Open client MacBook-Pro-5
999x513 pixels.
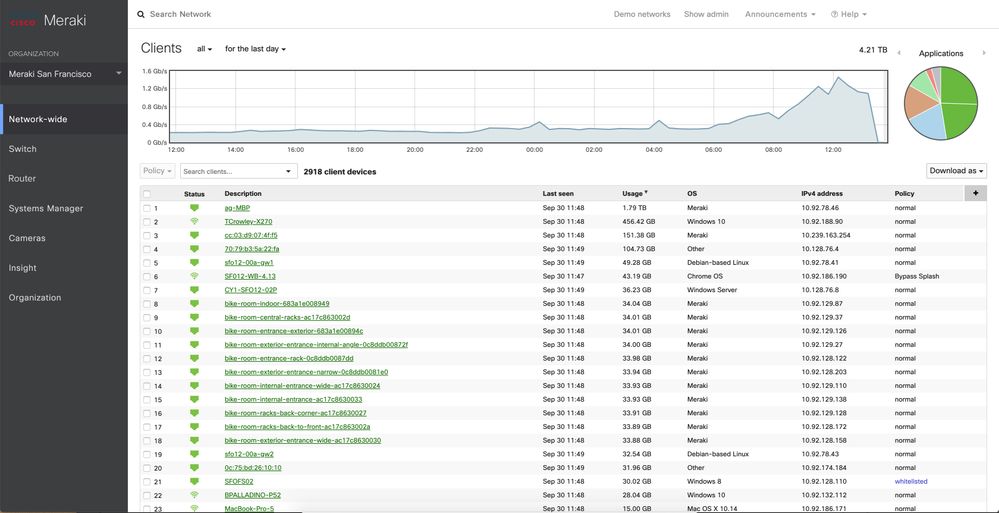(x=249, y=509)
